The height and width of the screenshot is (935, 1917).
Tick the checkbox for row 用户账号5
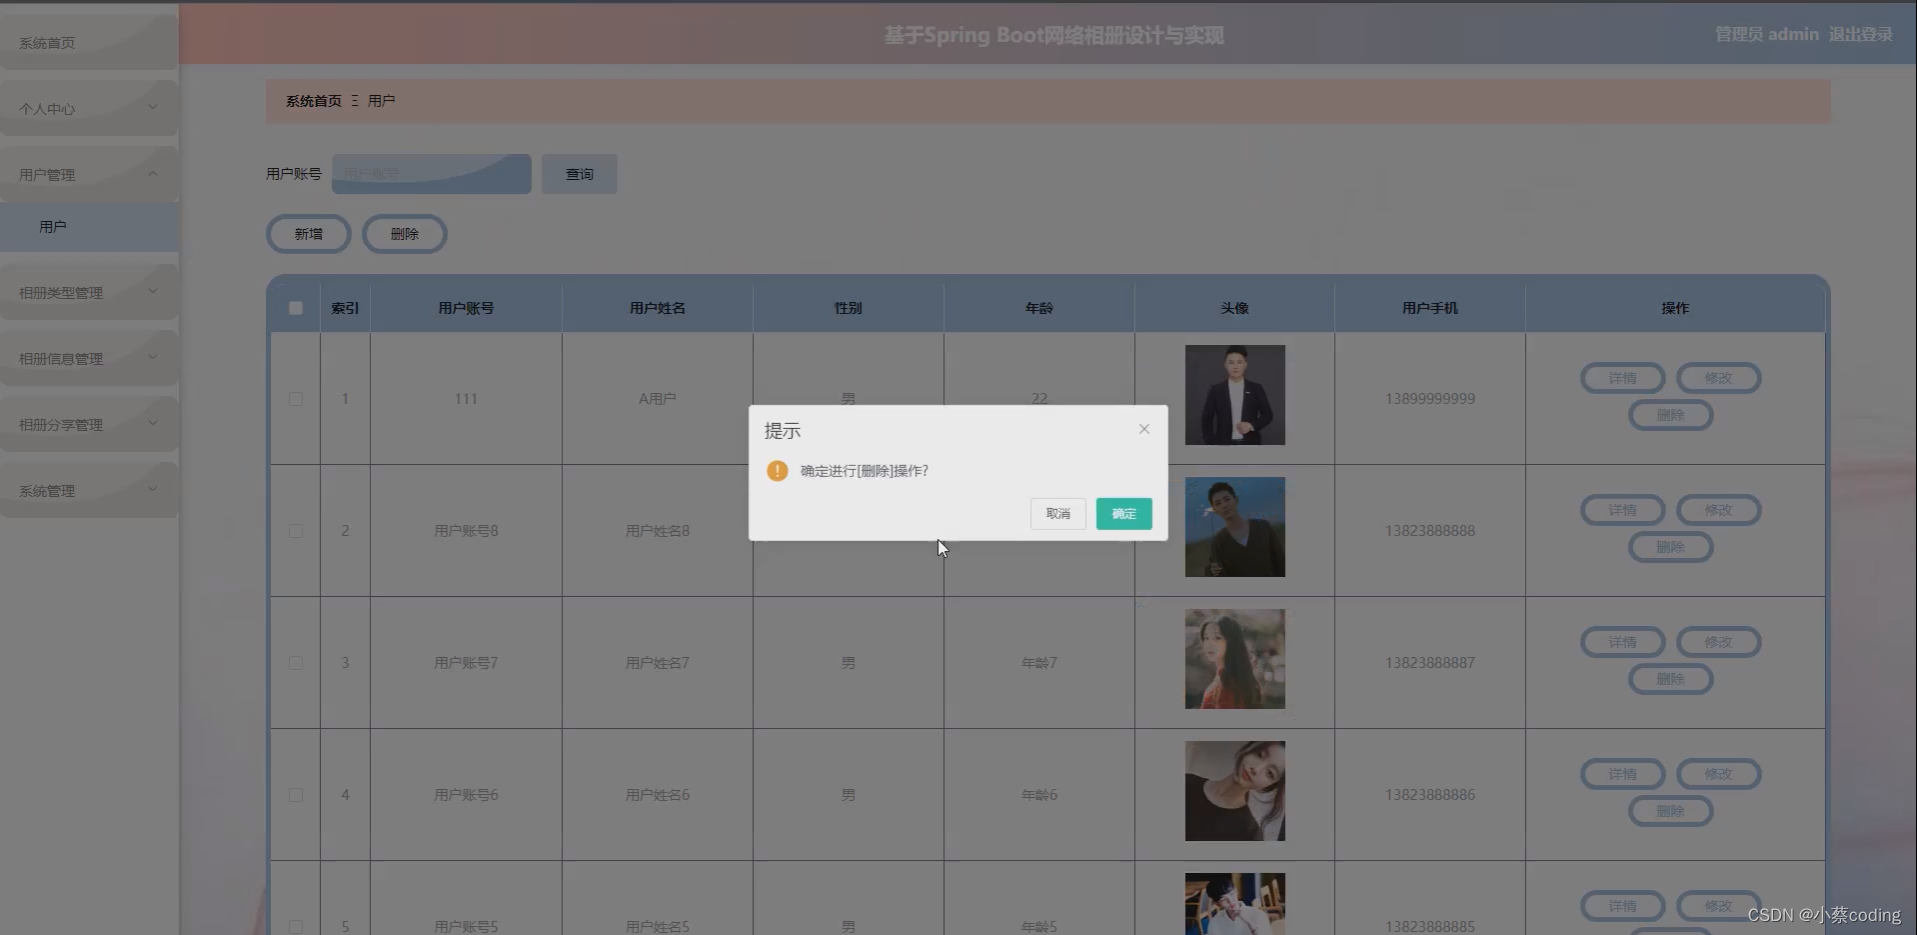295,927
